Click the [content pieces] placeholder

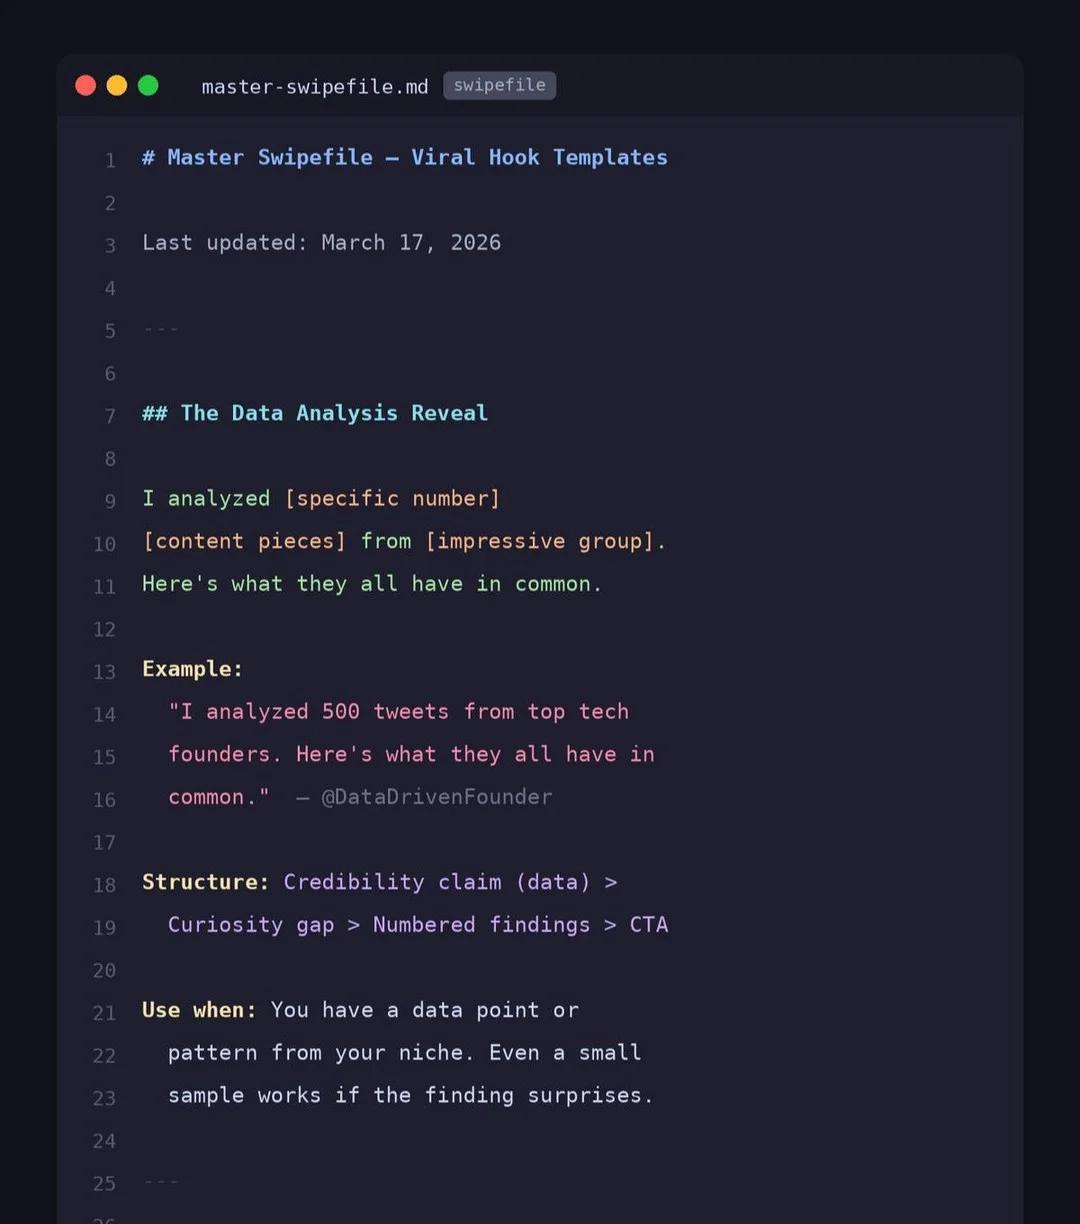coord(244,541)
